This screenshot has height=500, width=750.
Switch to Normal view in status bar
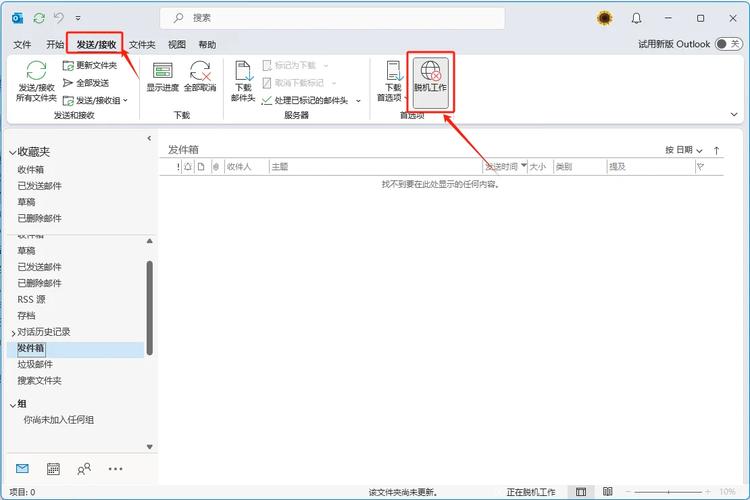581,492
